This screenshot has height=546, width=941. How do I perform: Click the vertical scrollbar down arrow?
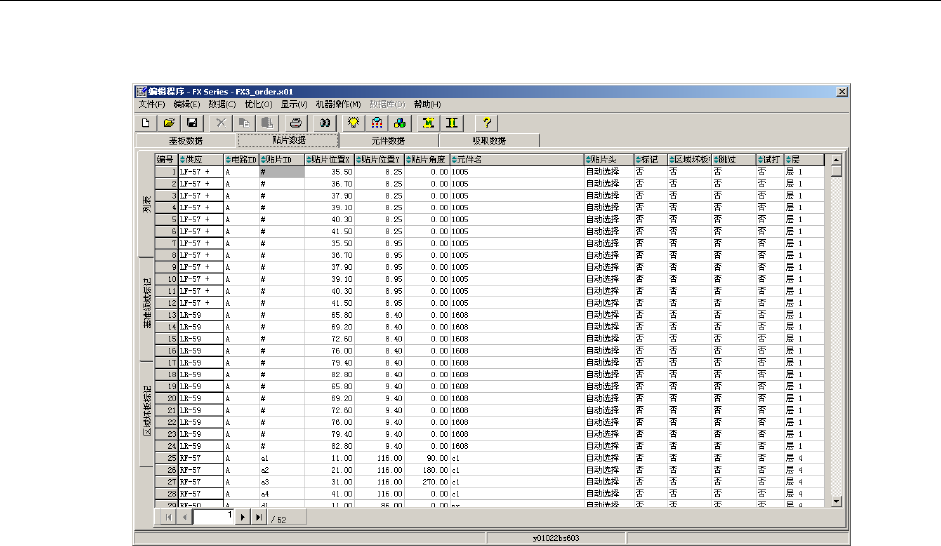click(x=836, y=501)
